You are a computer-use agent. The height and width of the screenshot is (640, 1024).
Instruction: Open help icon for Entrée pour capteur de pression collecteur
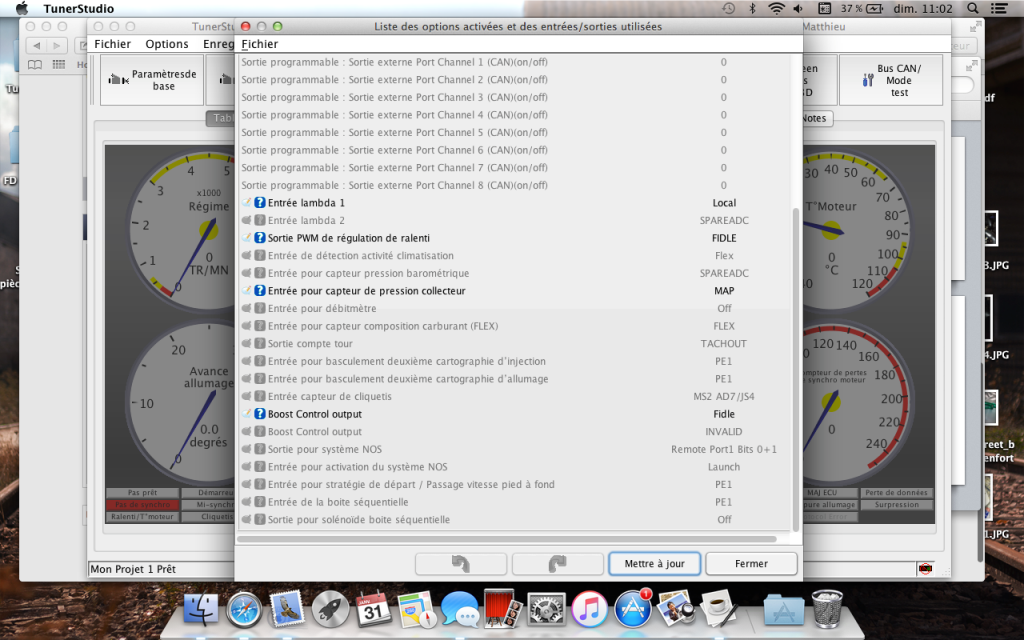pos(260,291)
